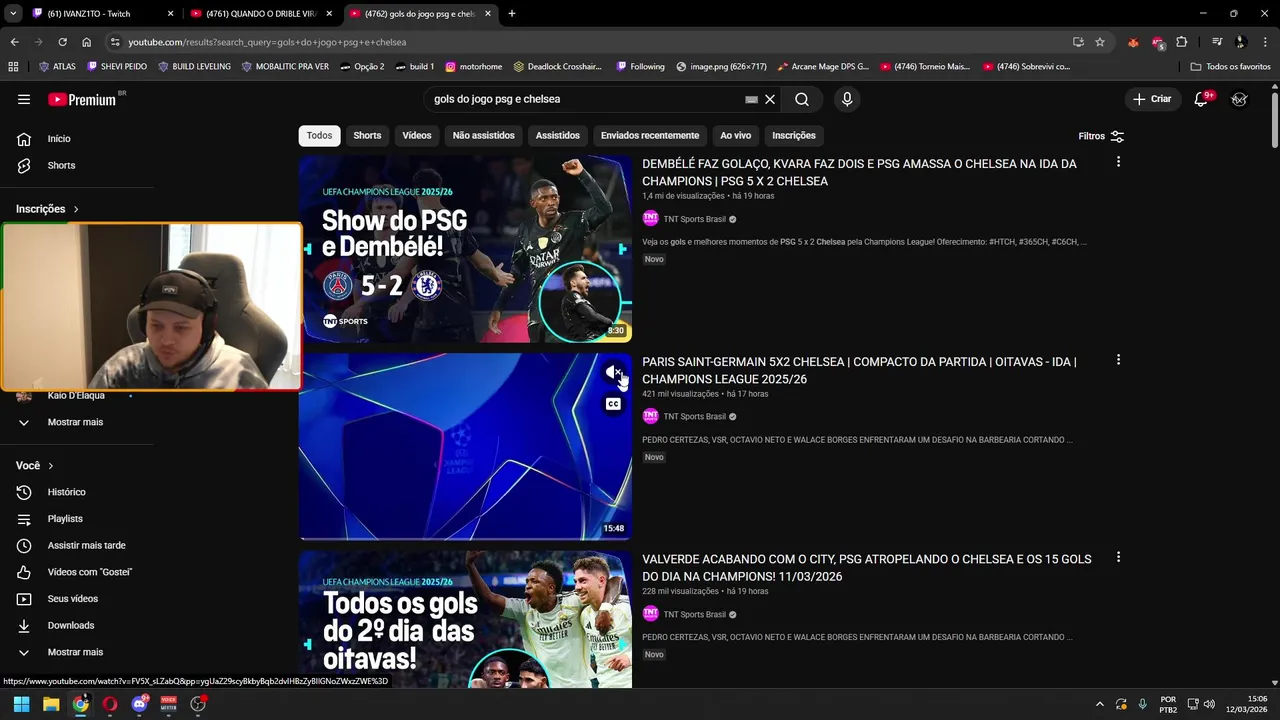Show hidden system tray icons
Screen dimensions: 1280x720
[1100, 704]
